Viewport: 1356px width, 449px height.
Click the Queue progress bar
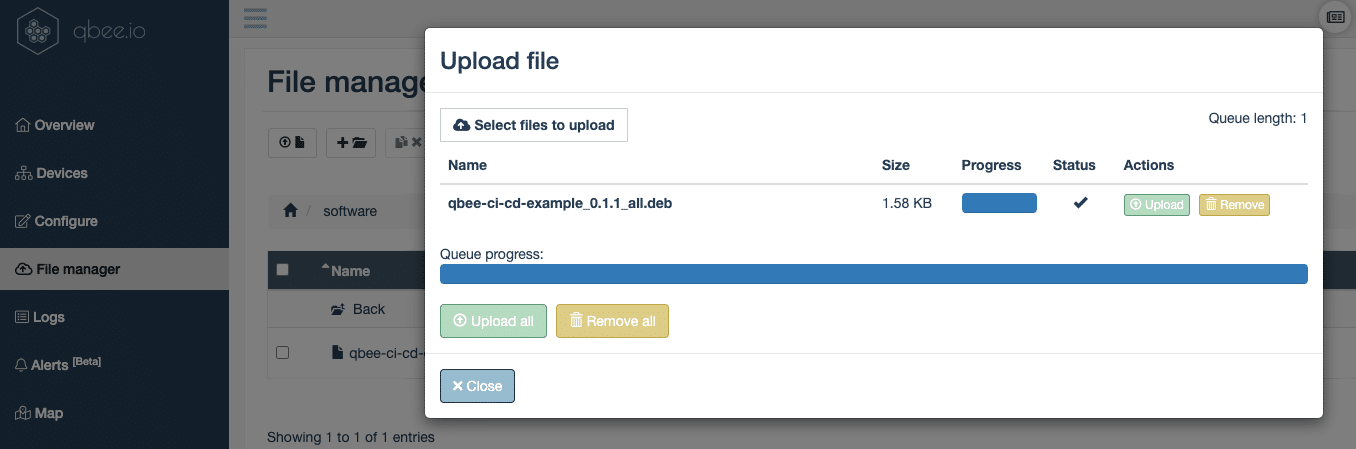[873, 274]
